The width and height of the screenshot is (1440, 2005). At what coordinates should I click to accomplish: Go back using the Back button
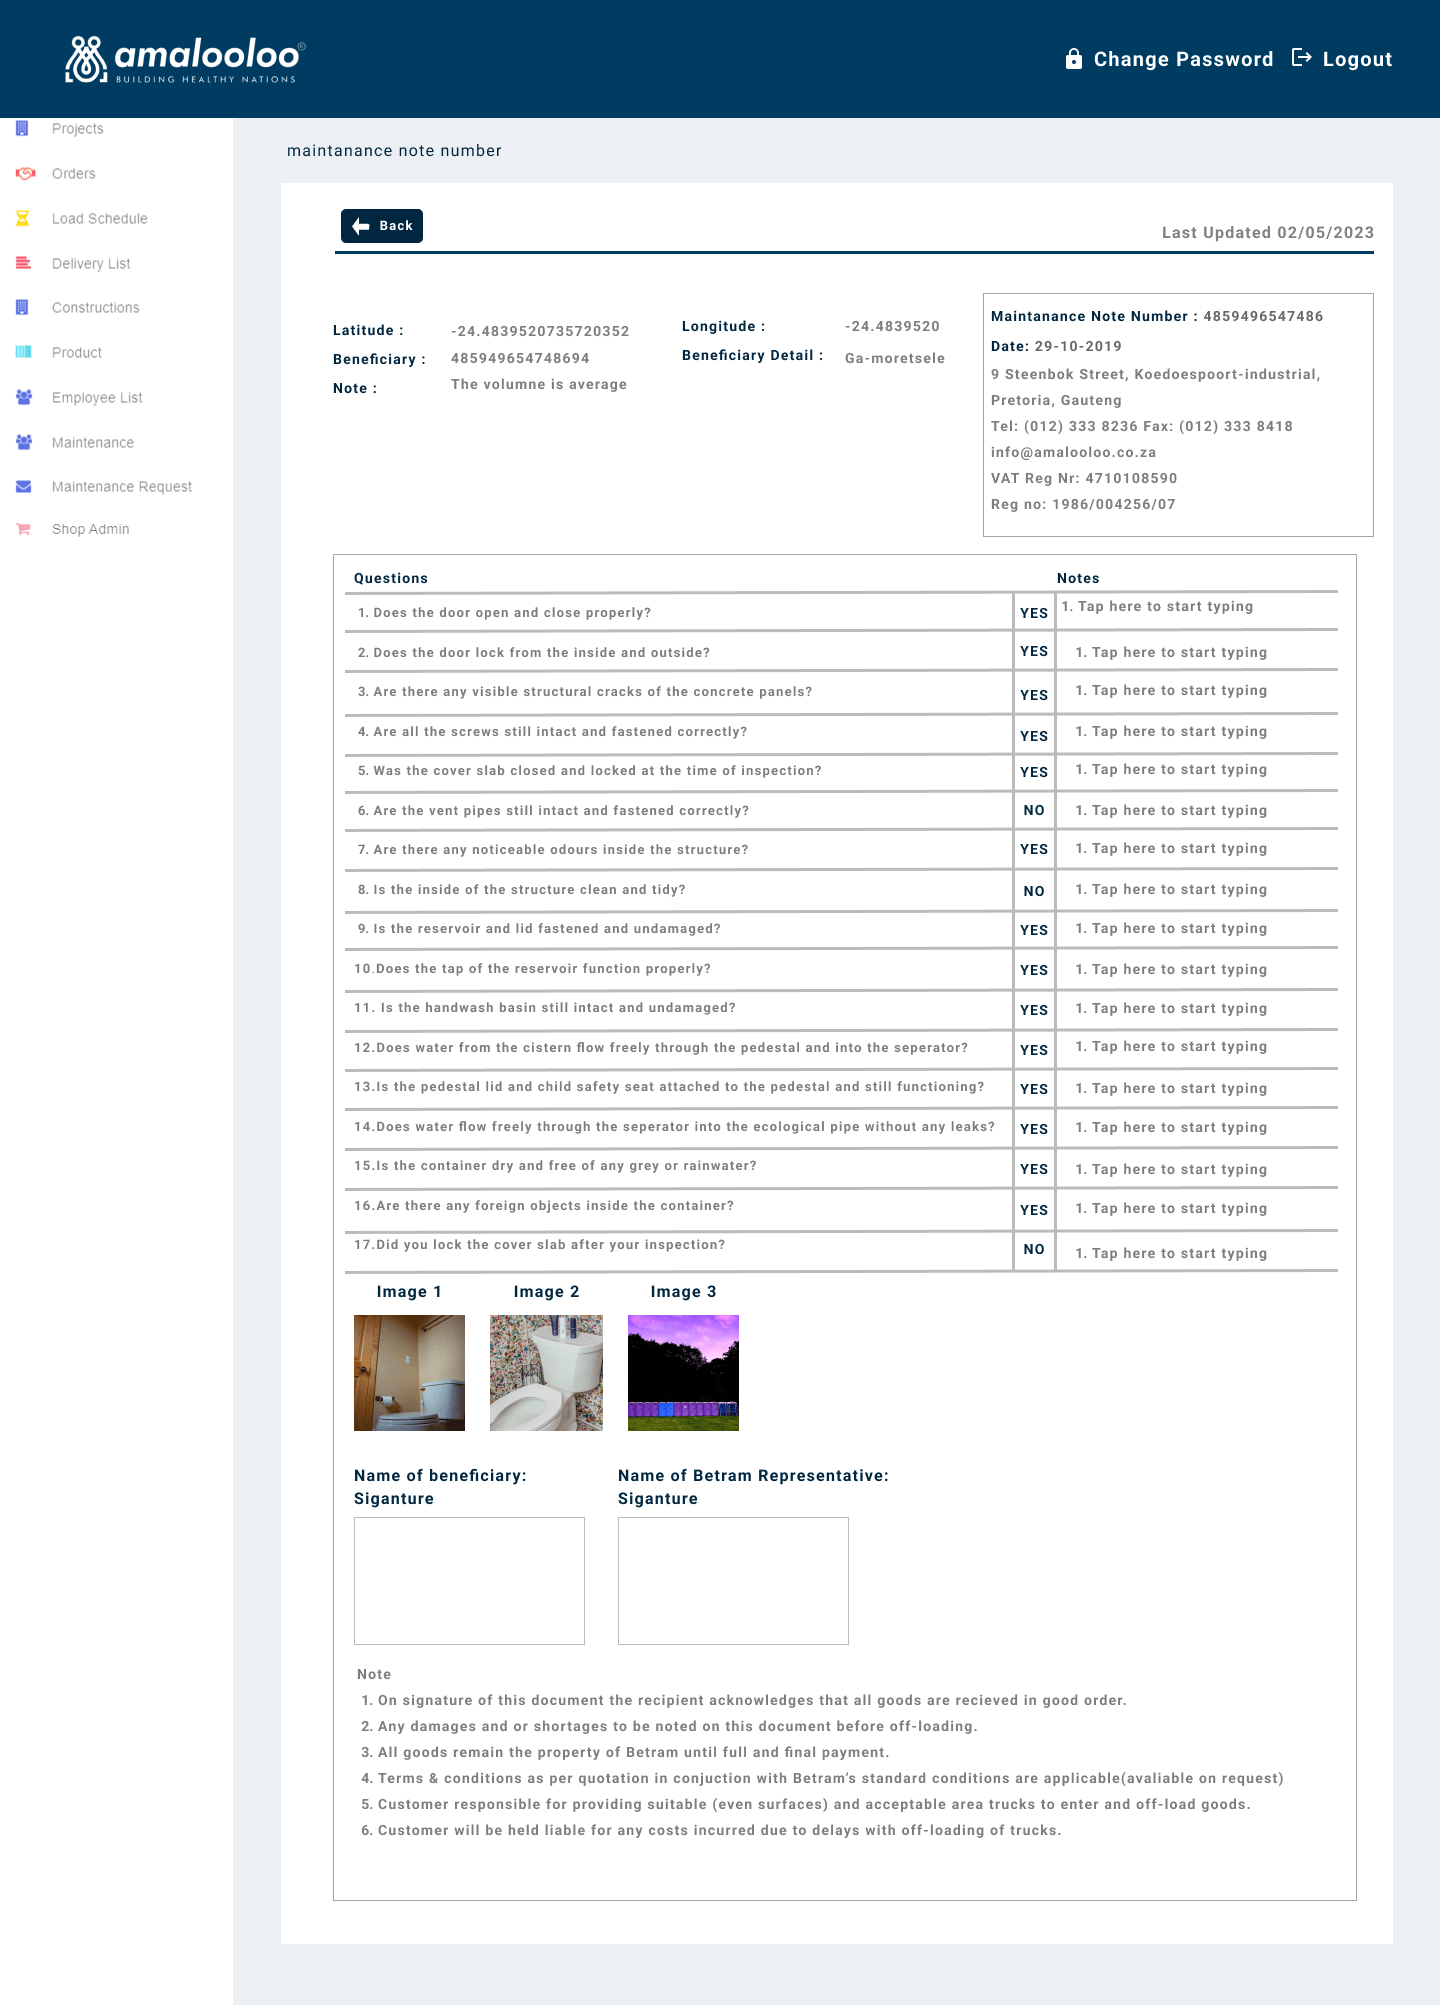(x=382, y=226)
